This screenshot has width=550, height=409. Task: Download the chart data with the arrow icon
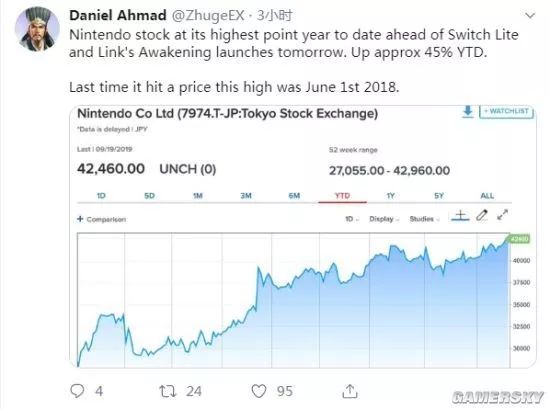click(468, 112)
